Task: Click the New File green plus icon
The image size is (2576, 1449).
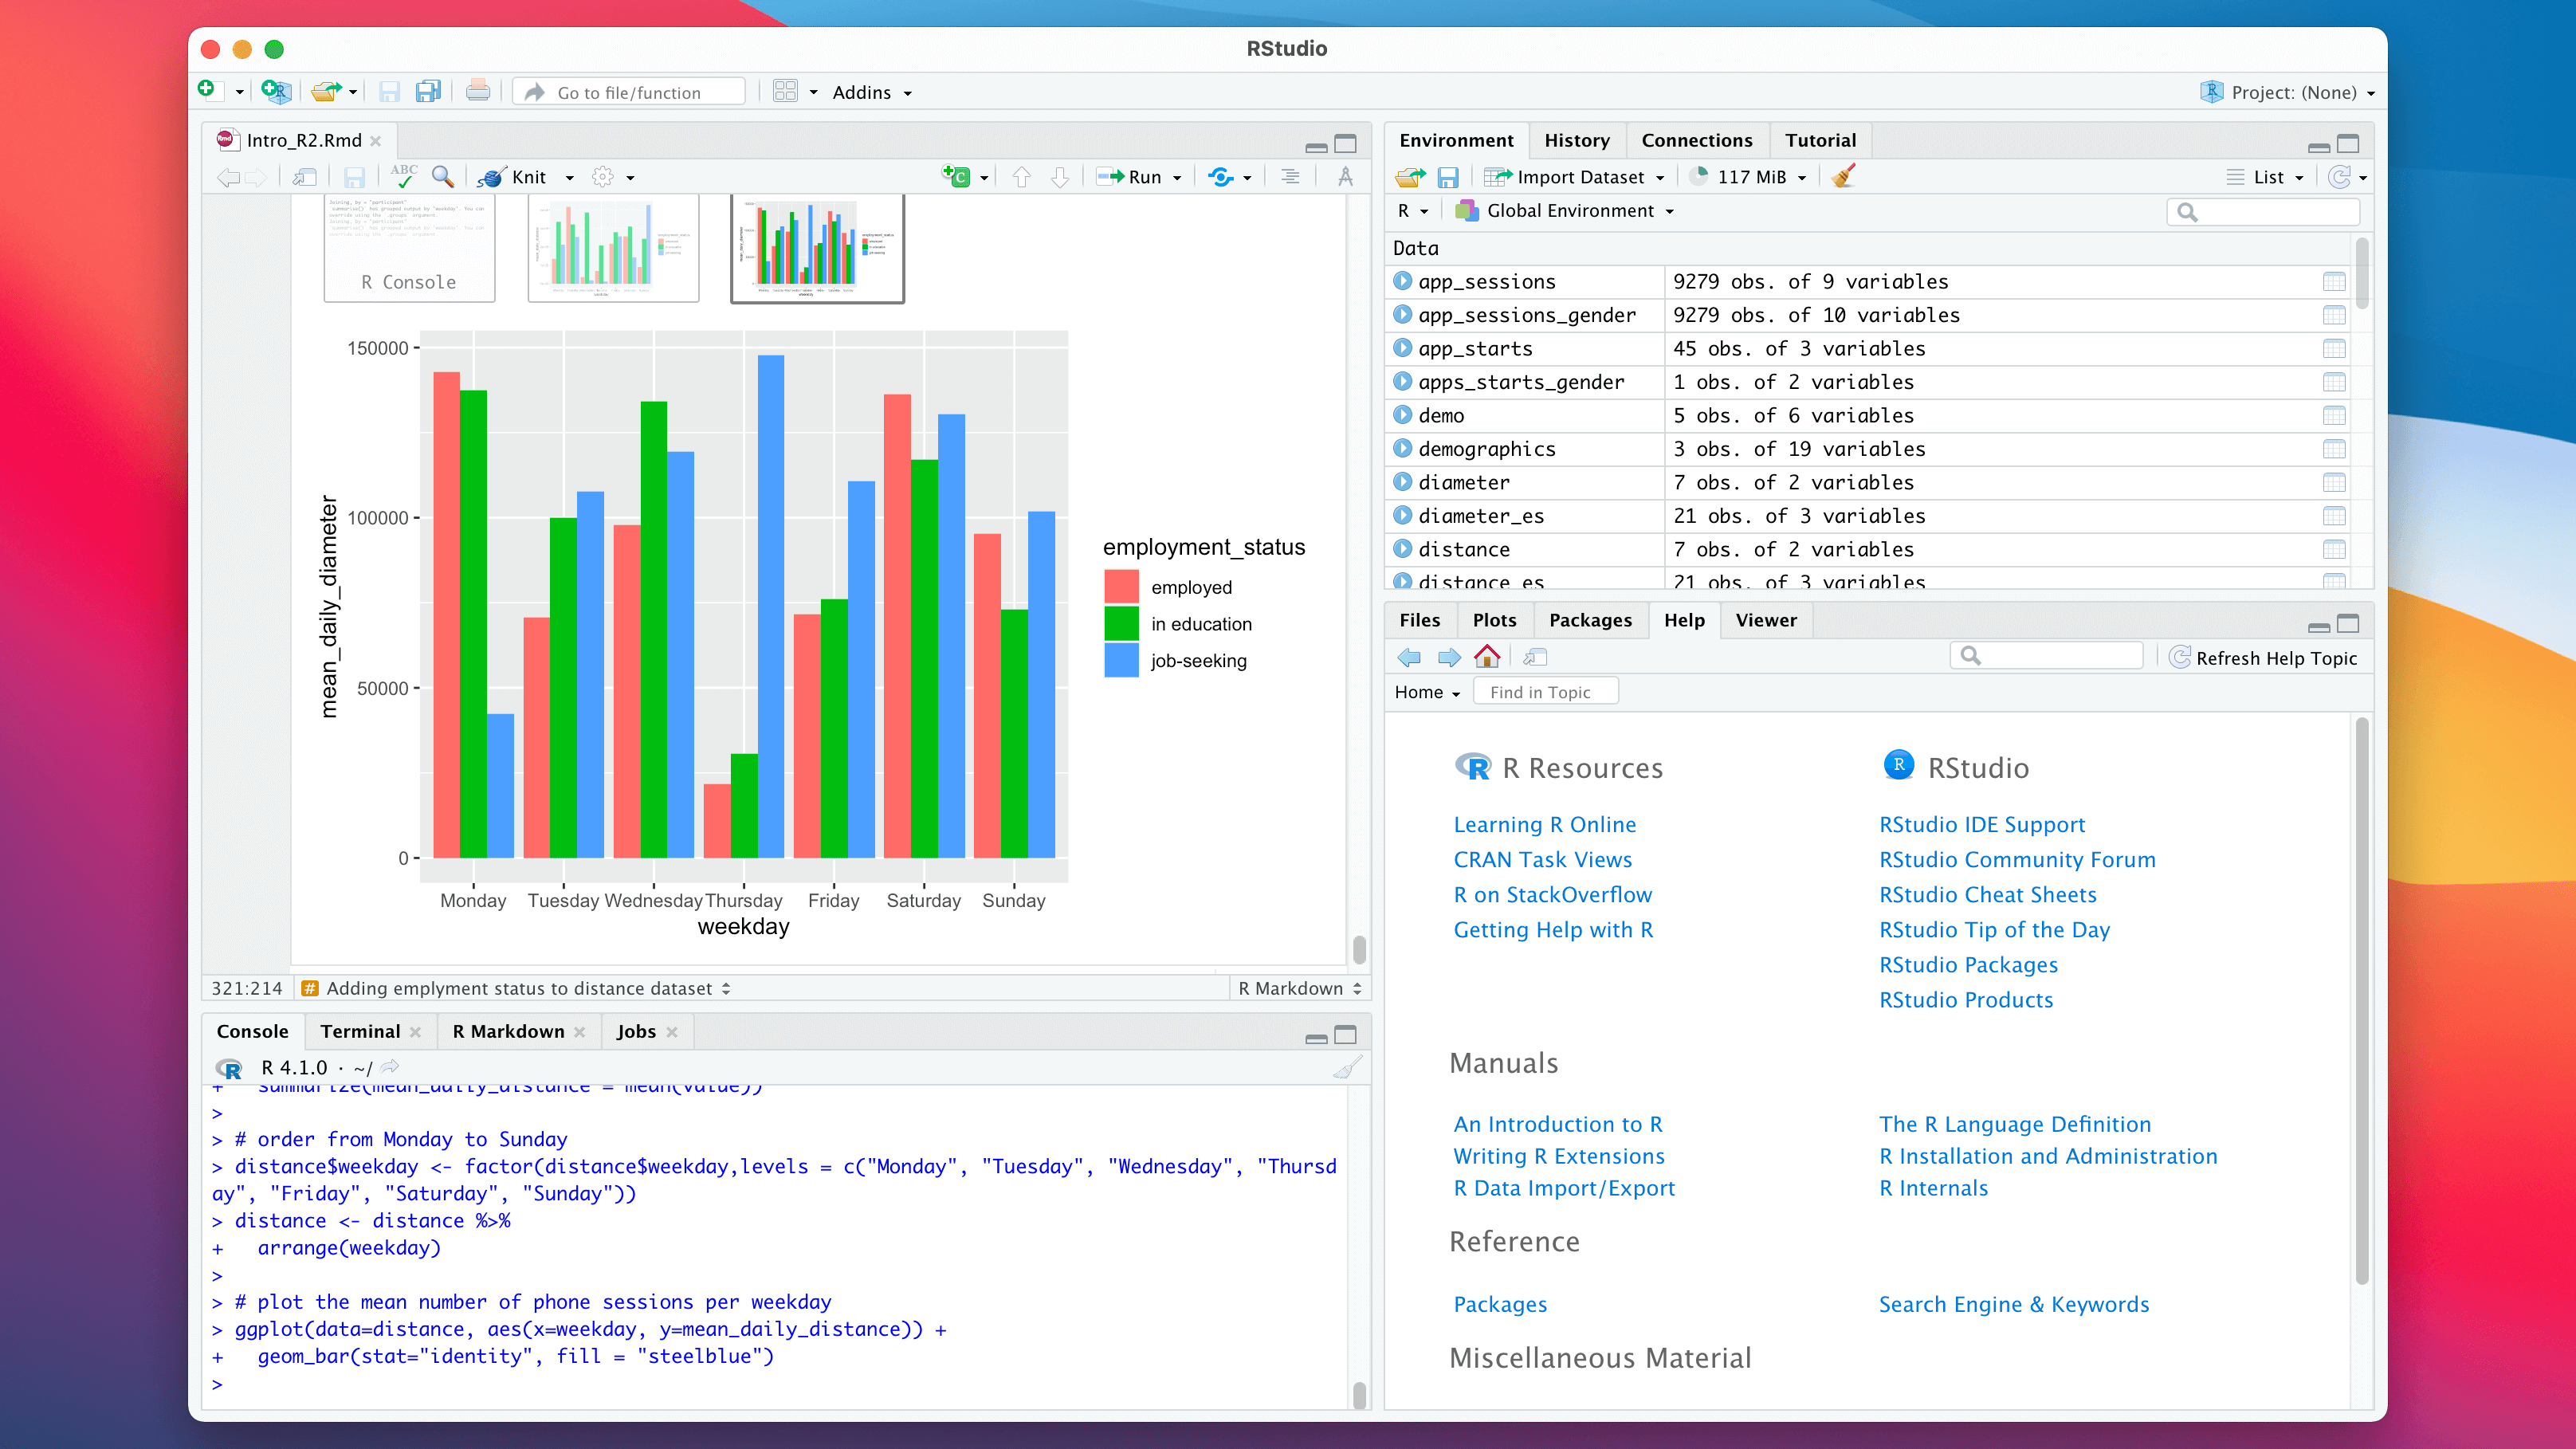Action: click(x=207, y=91)
